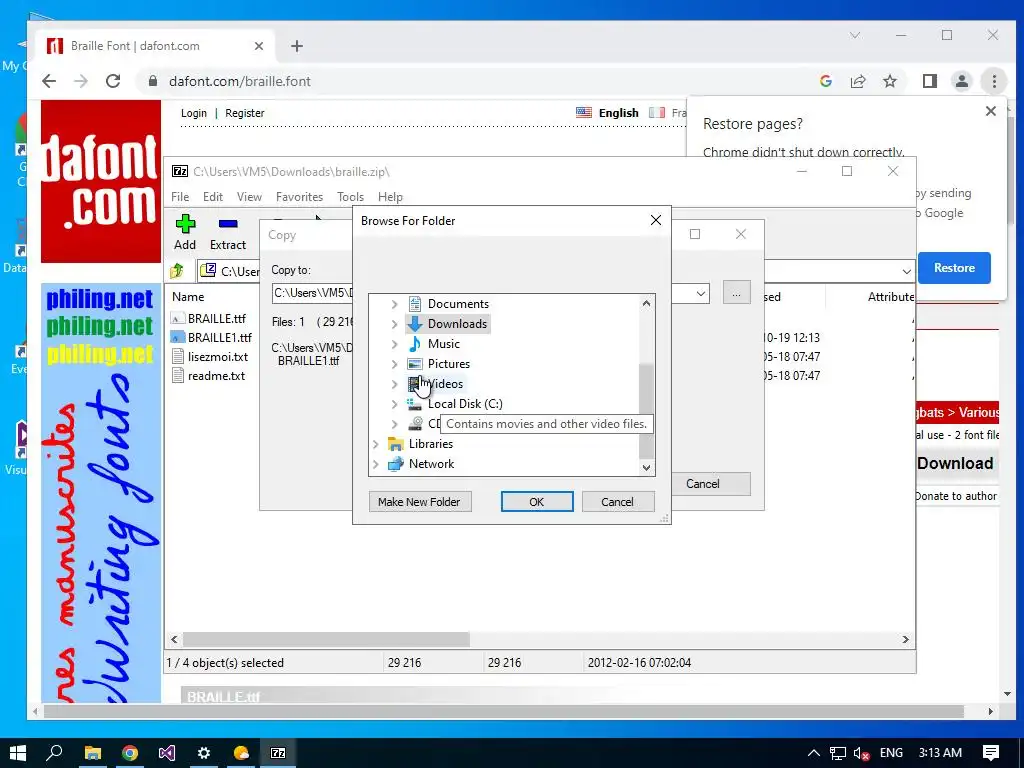Select the Music folder icon in tree

pyautogui.click(x=415, y=344)
